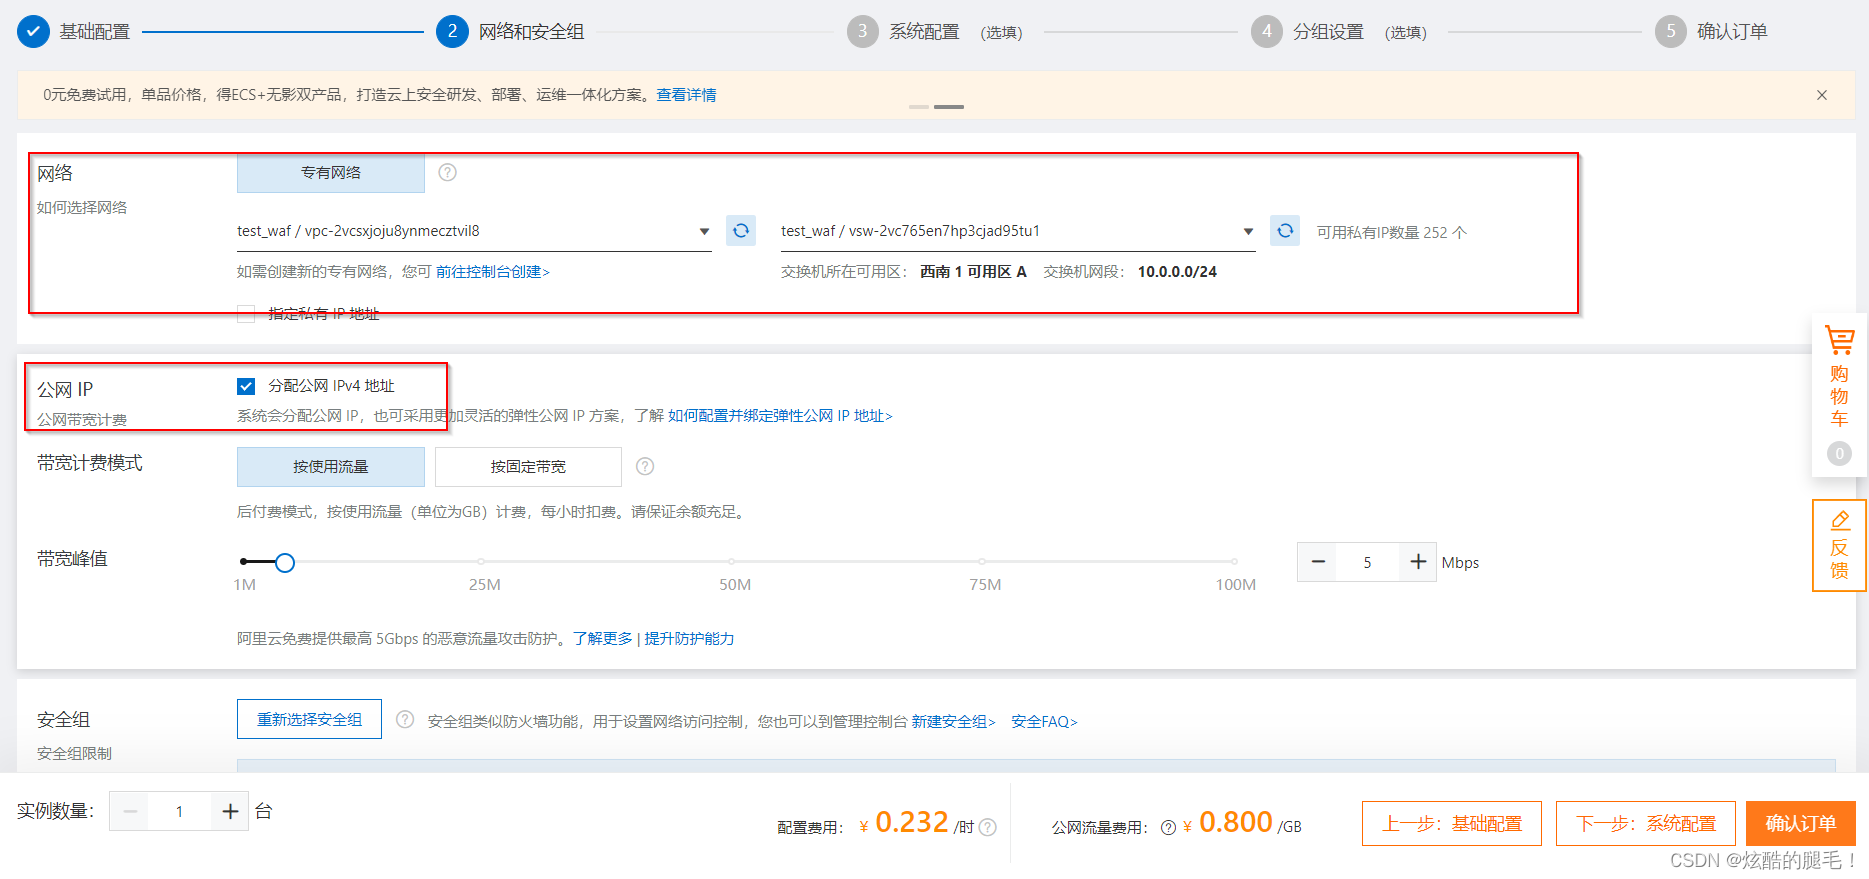This screenshot has height=879, width=1869.
Task: Go to step 4 分组设置
Action: pyautogui.click(x=1338, y=31)
